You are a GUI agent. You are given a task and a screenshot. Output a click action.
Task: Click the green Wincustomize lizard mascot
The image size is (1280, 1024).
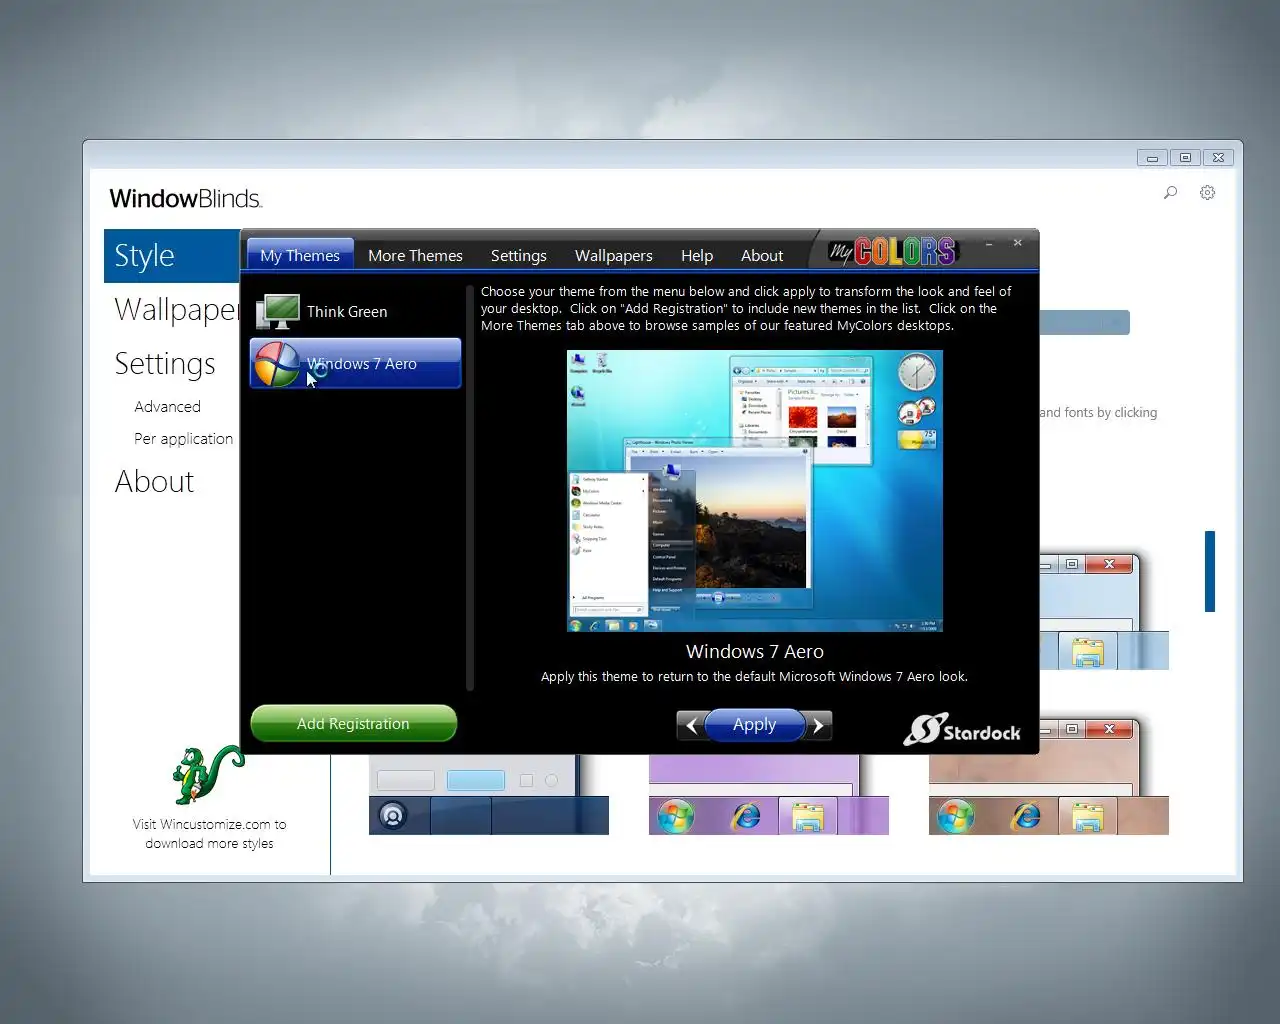coord(207,773)
